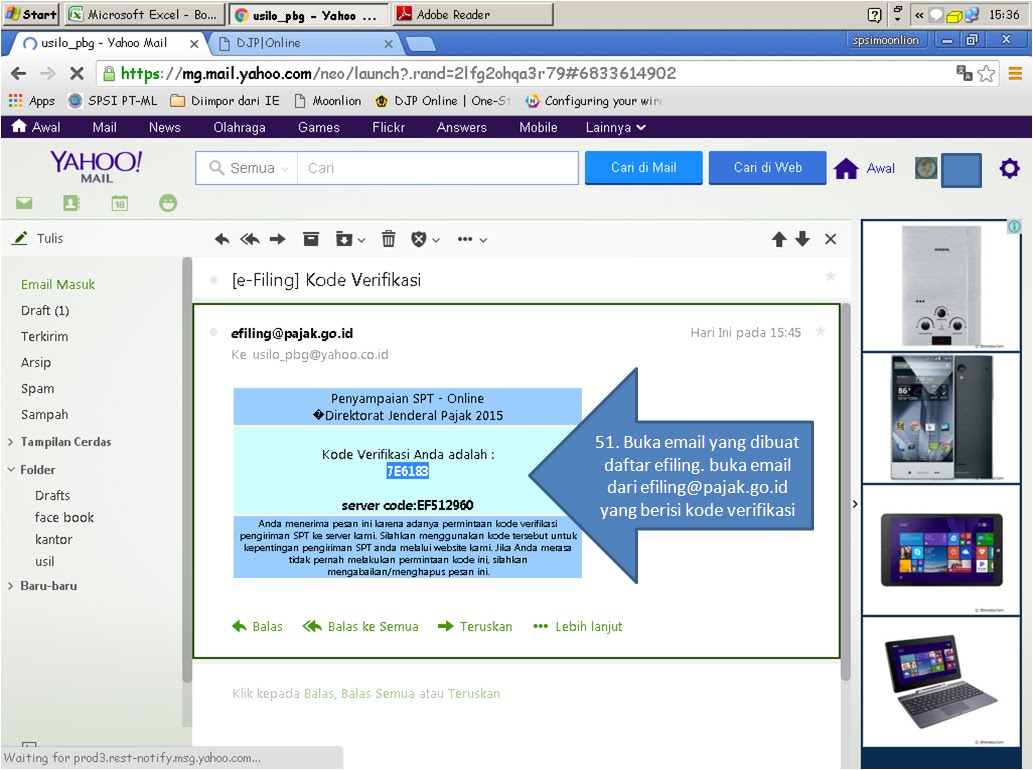Close the open email with the X icon
The height and width of the screenshot is (770, 1033).
[830, 239]
